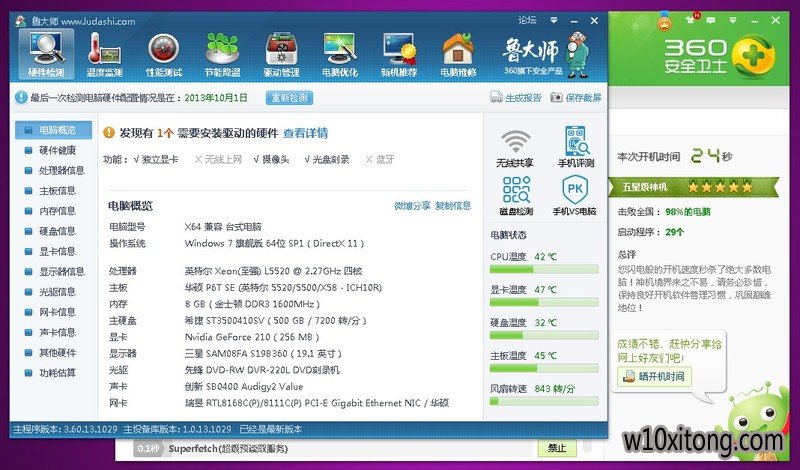This screenshot has height=470, width=800.
Task: Open the 新机推荐 new PC recommendations
Action: point(399,54)
